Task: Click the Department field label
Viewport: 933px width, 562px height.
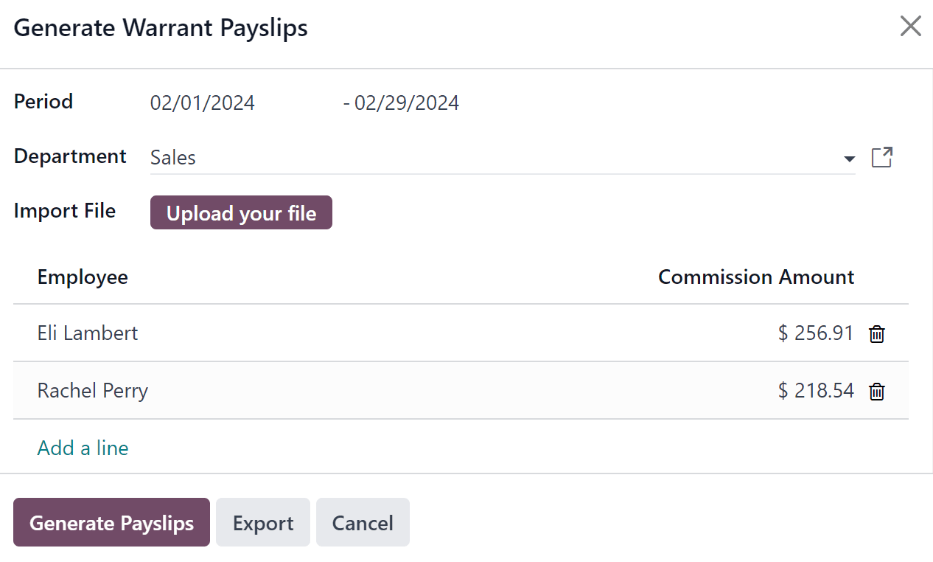Action: [70, 156]
